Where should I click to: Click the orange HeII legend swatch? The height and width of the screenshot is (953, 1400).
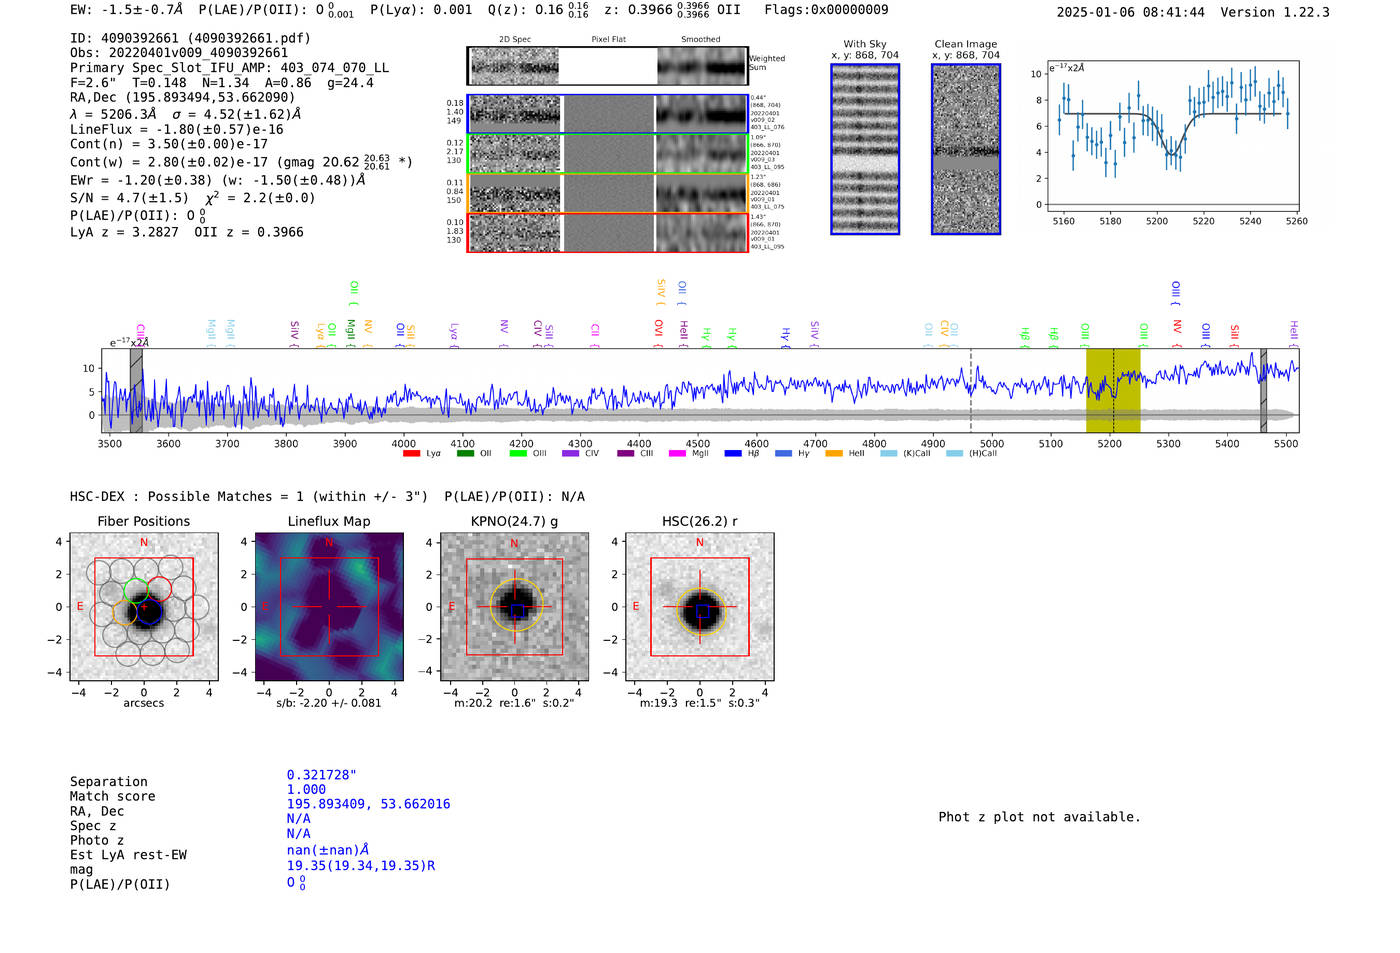[x=834, y=454]
